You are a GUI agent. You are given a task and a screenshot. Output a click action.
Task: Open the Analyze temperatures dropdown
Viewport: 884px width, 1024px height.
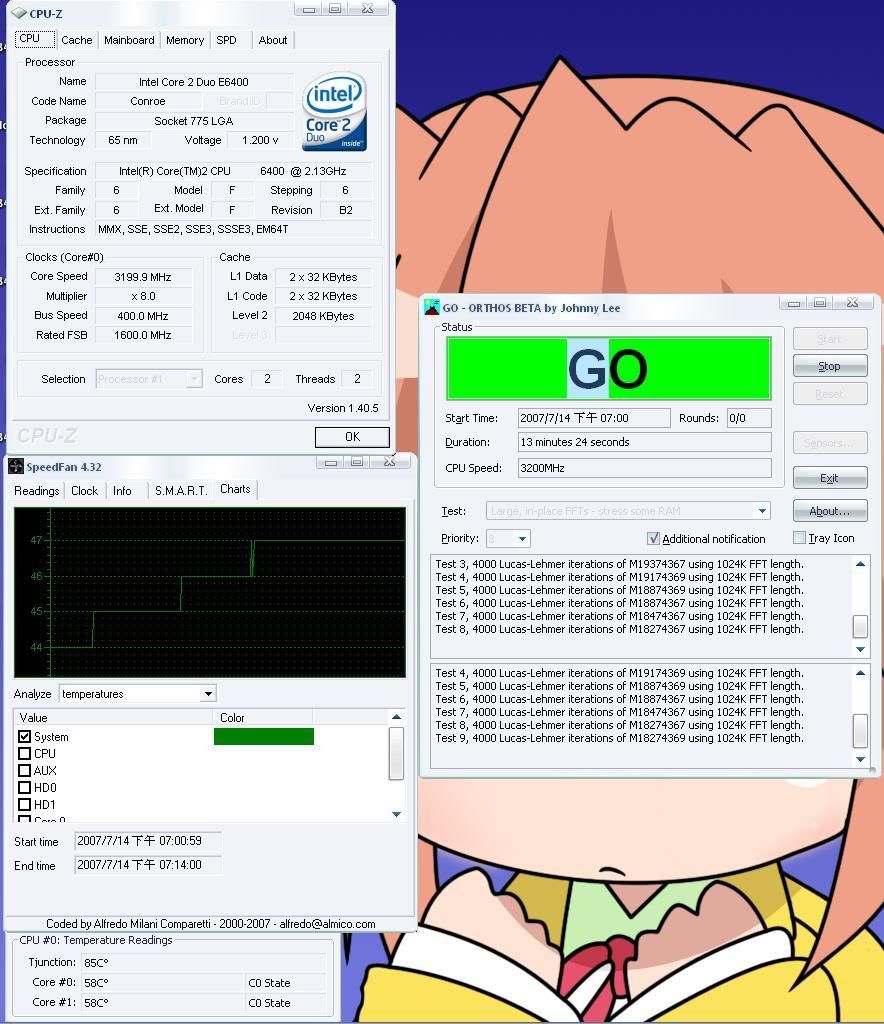pos(208,694)
